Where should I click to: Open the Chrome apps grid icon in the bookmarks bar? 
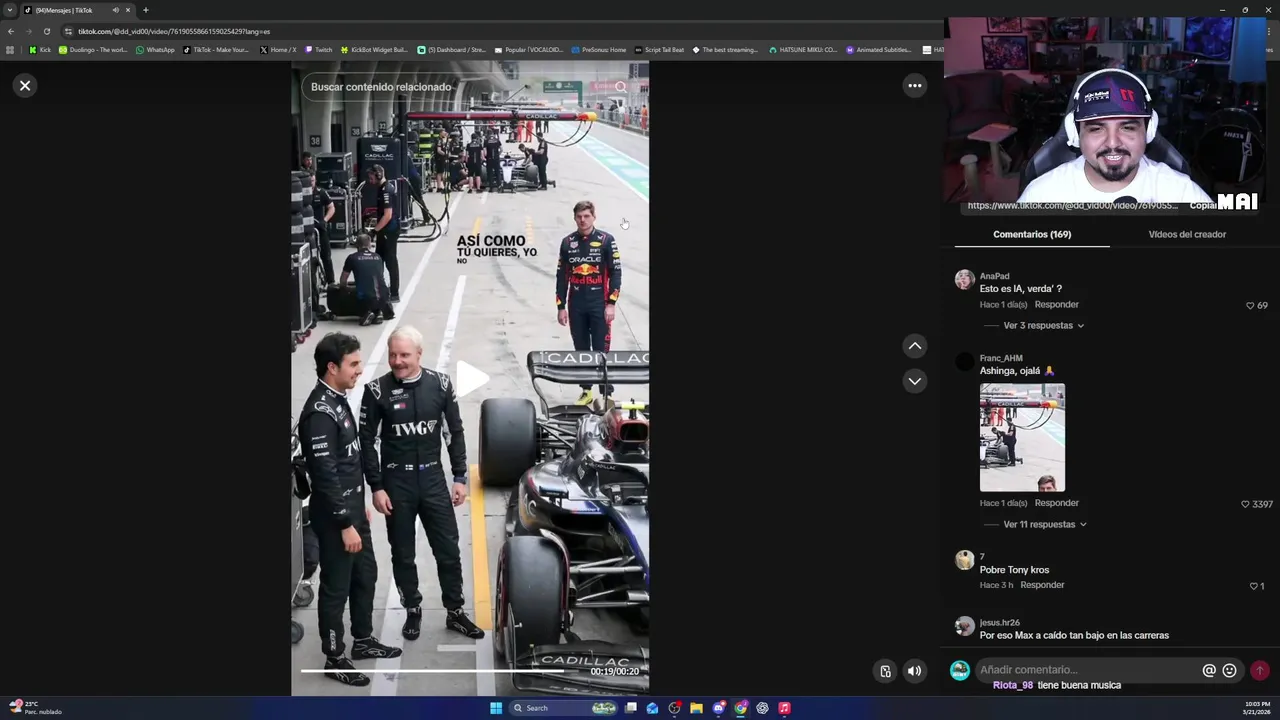(10, 50)
